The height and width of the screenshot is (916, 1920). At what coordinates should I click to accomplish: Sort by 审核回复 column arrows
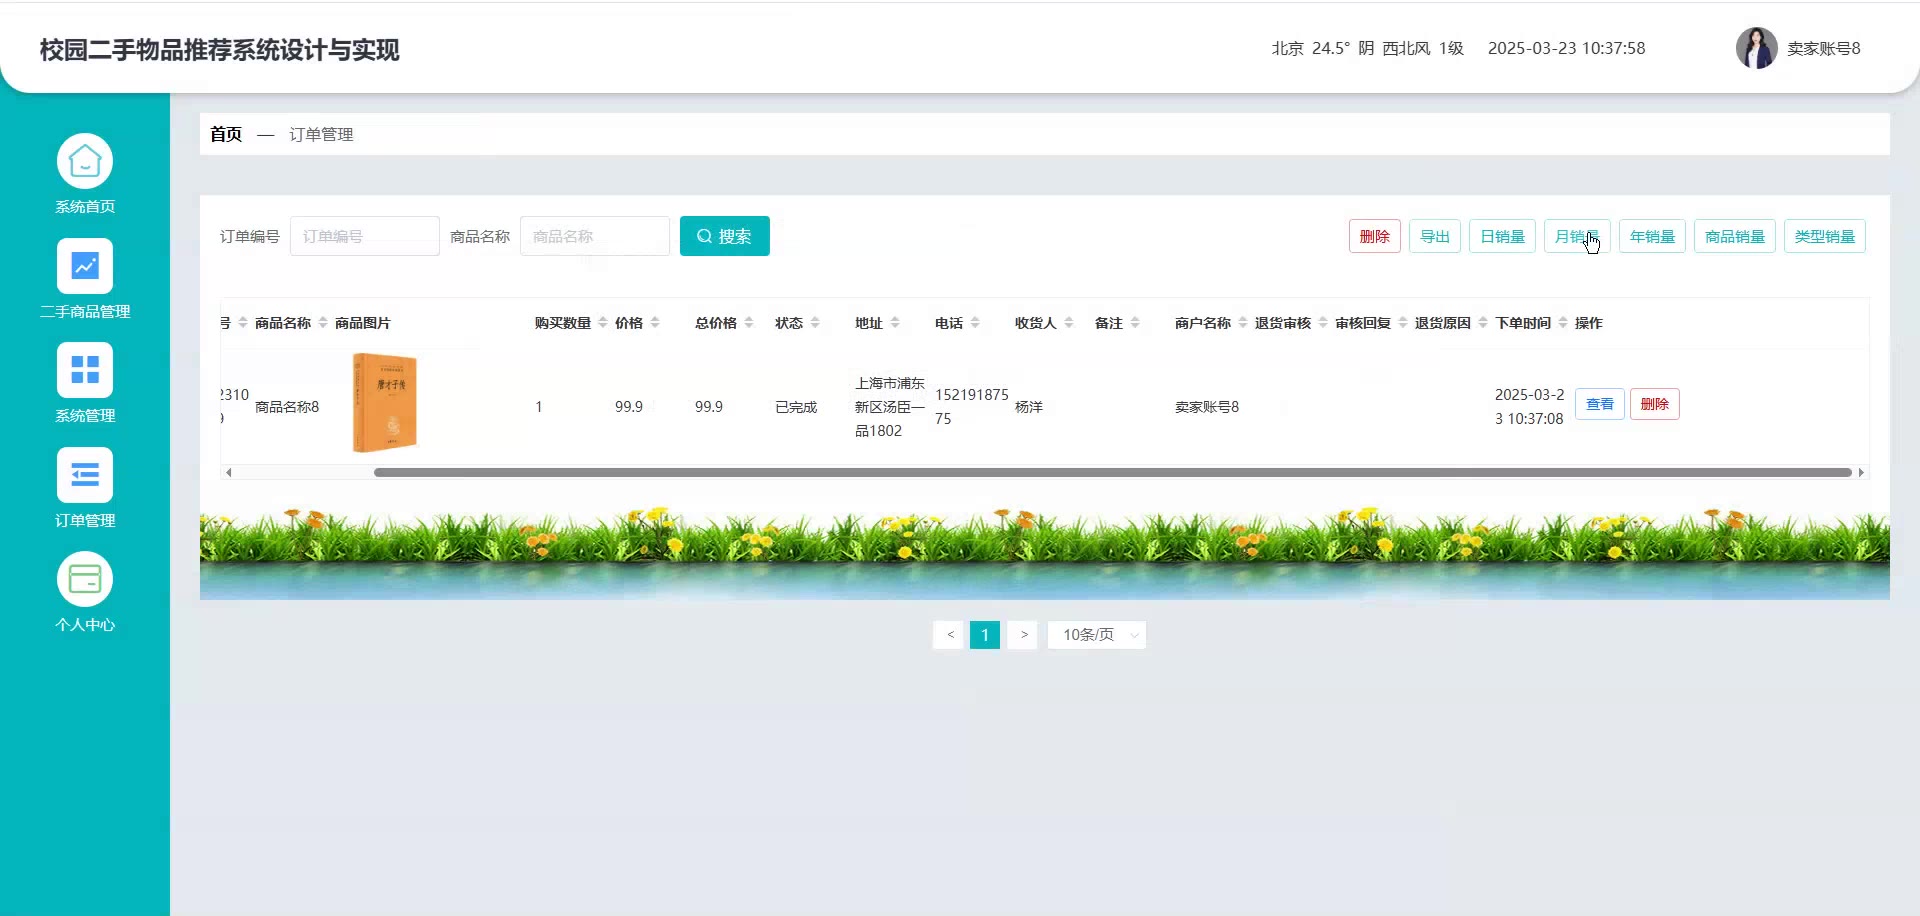(x=1403, y=323)
